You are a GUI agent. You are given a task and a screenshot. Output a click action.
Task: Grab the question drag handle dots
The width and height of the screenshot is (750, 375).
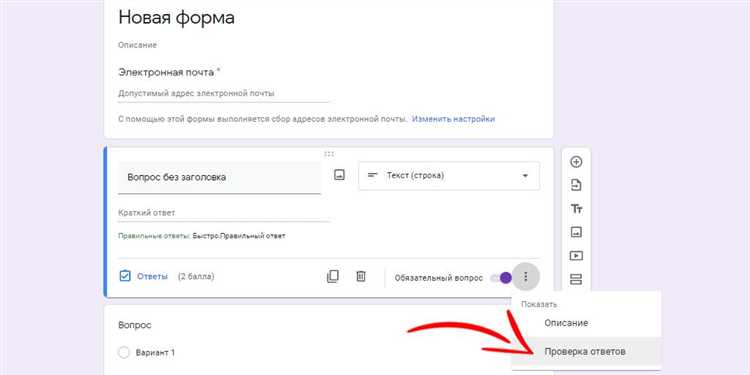(329, 154)
